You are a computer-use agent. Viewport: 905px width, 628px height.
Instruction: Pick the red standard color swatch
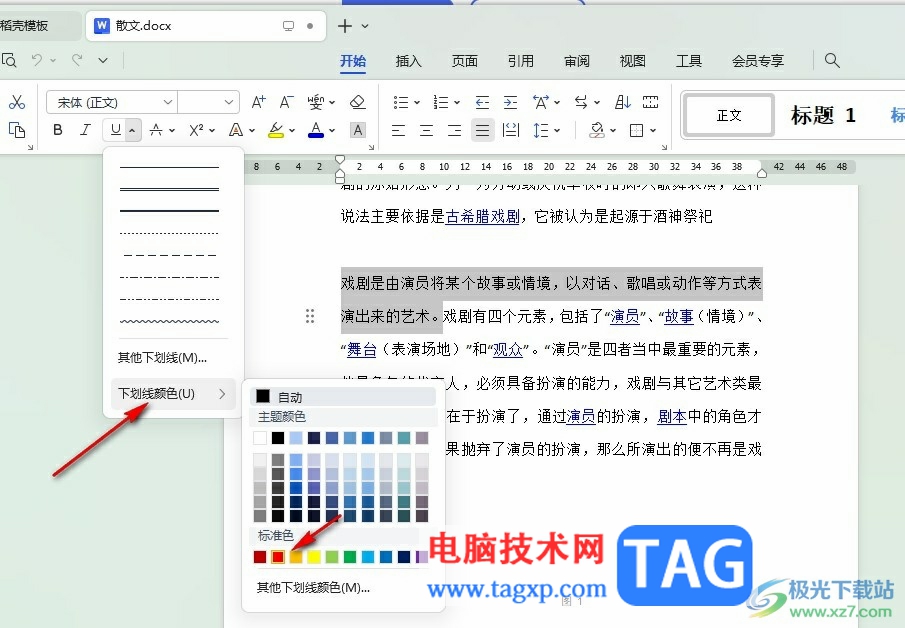click(278, 556)
